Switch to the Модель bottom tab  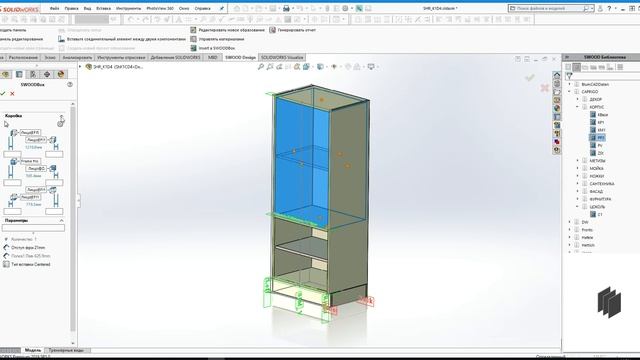click(x=33, y=350)
